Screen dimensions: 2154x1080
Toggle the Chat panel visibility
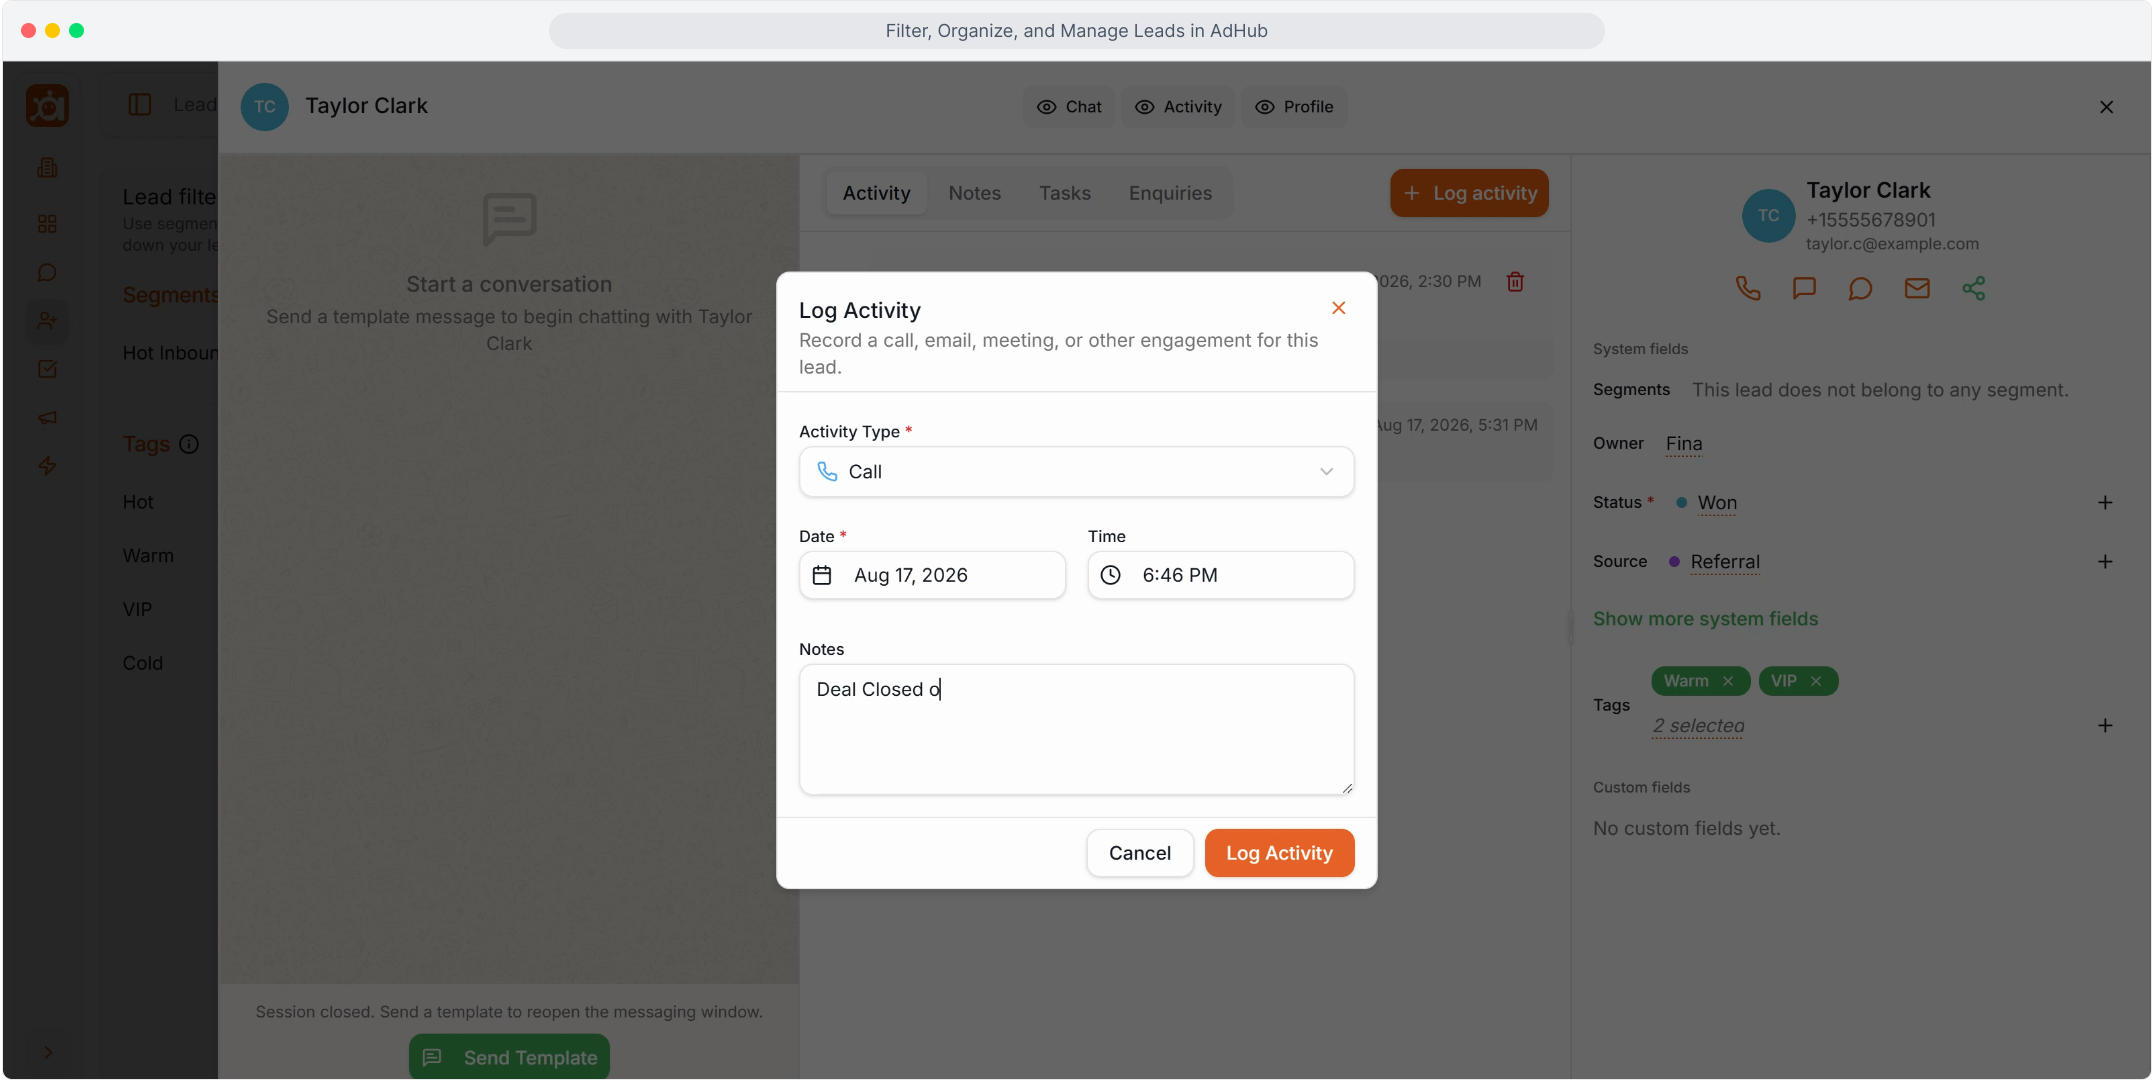(1069, 107)
